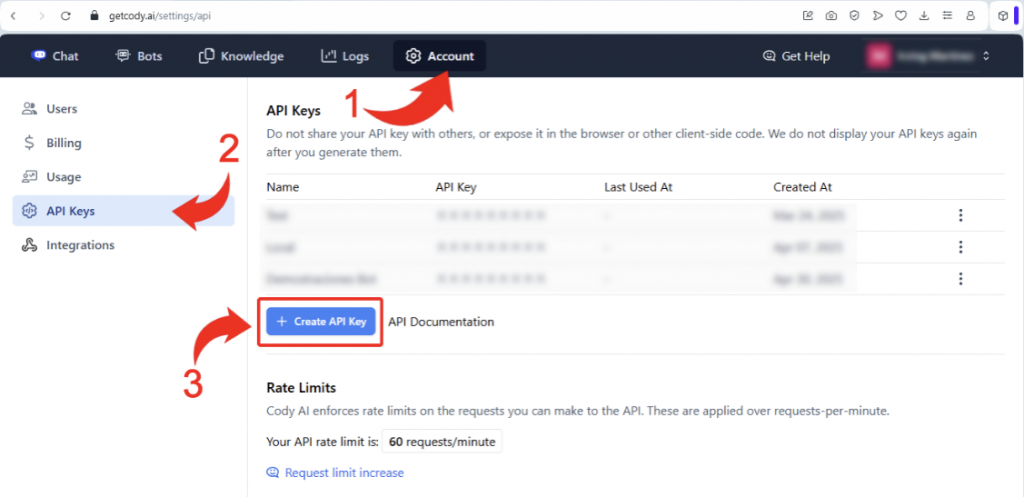Click the Integrations webhook icon
Viewport: 1024px width, 497px height.
tap(30, 245)
